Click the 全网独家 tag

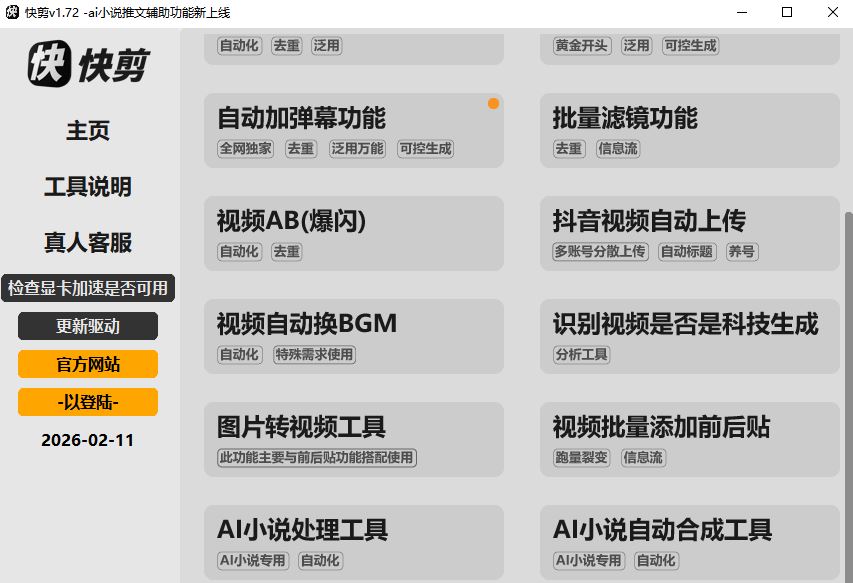coord(245,148)
